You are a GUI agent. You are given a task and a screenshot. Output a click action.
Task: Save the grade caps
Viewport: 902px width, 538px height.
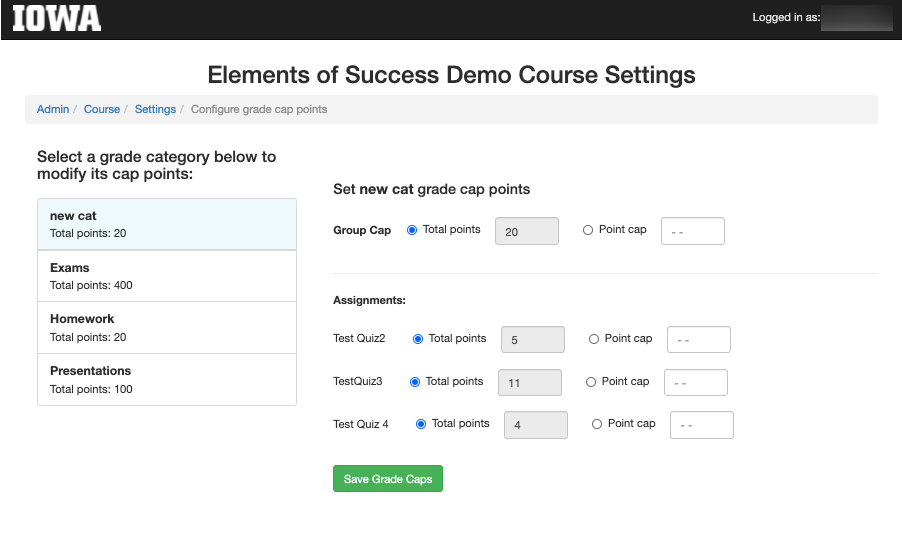click(x=388, y=479)
